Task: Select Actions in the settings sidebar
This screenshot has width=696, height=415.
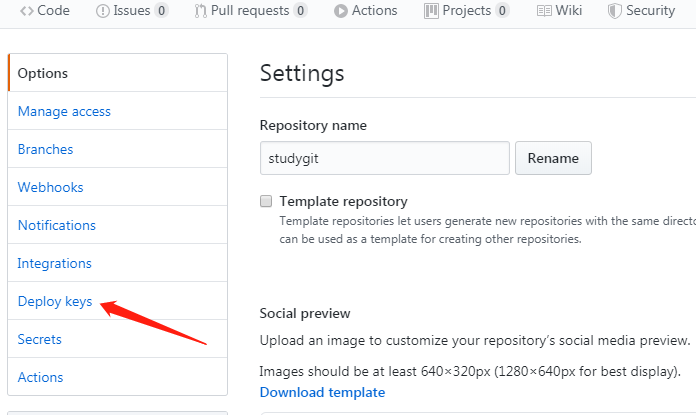Action: [x=40, y=377]
